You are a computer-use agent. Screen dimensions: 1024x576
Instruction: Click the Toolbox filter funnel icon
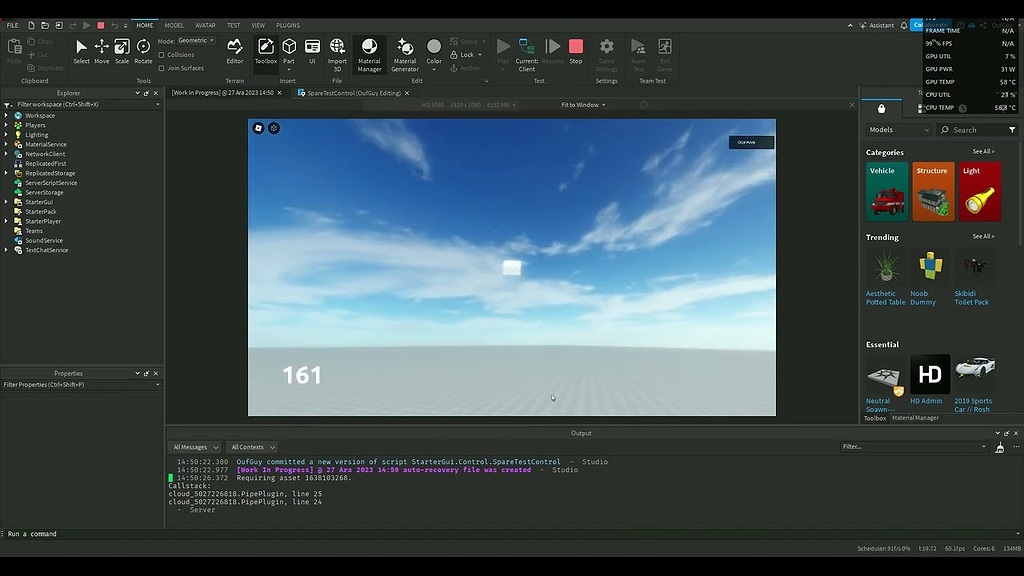[x=1012, y=130]
